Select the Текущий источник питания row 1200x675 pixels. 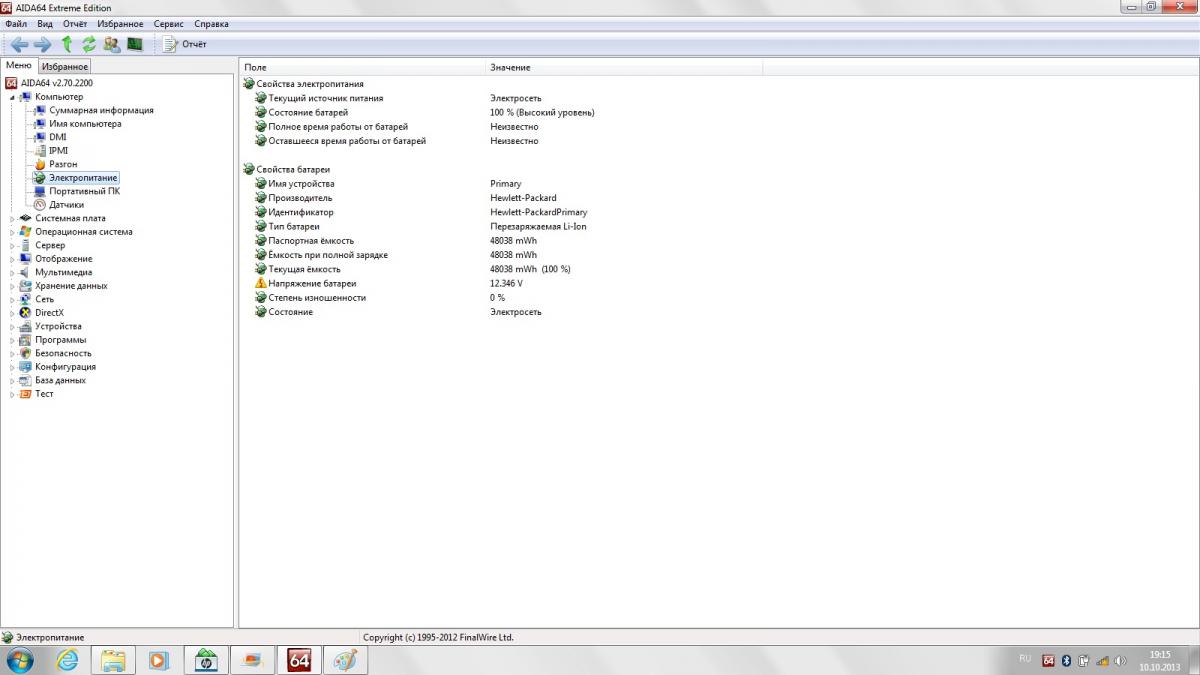coord(326,99)
